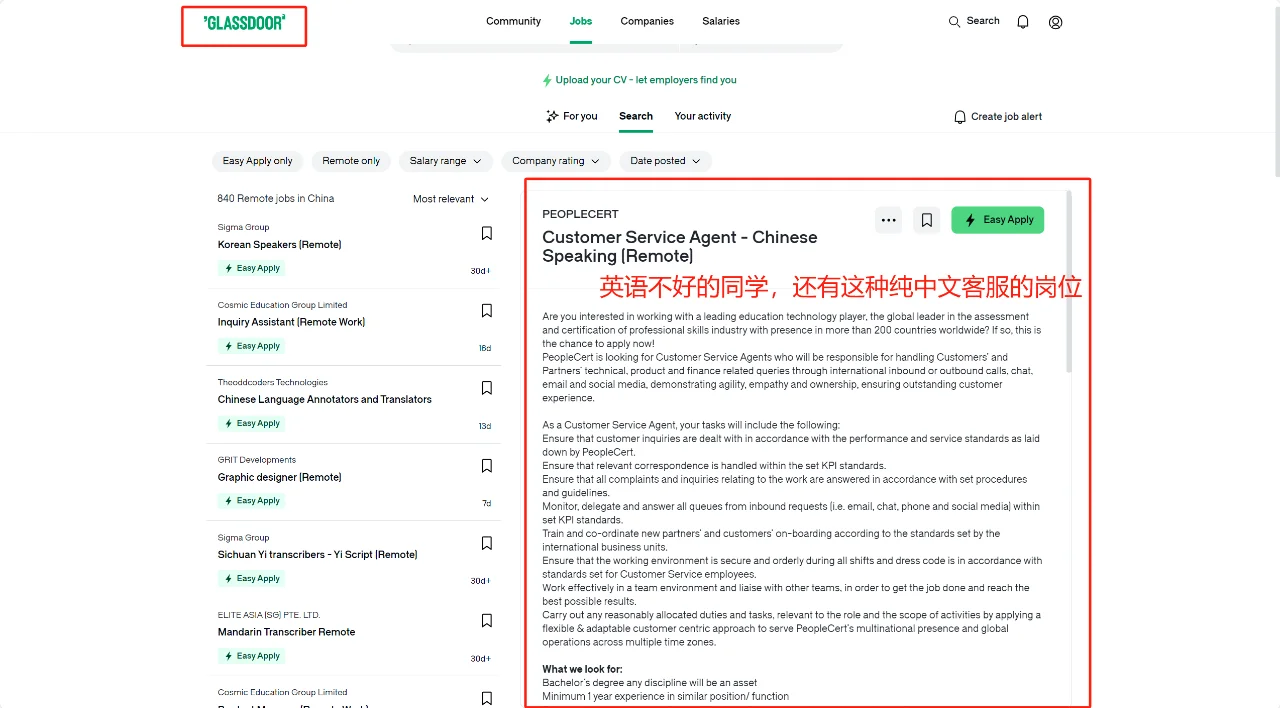Click the 16d posting age label
1280x708 pixels.
(x=485, y=349)
